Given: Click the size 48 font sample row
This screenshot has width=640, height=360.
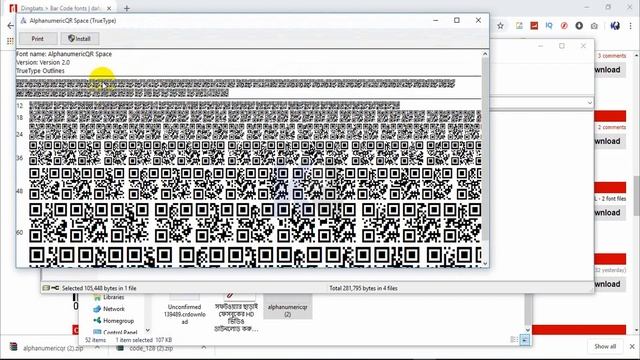Looking at the screenshot, I should pyautogui.click(x=255, y=184).
